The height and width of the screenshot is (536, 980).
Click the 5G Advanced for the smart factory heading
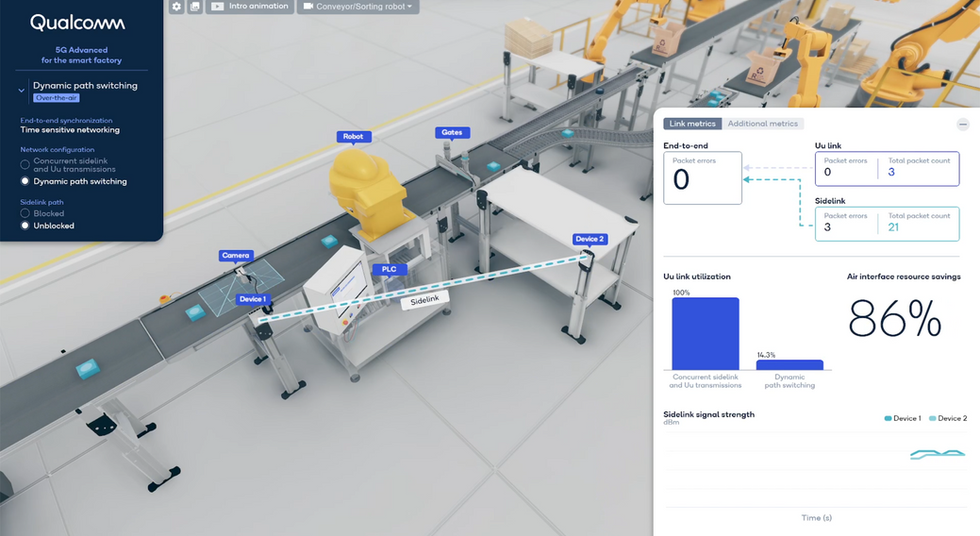81,55
